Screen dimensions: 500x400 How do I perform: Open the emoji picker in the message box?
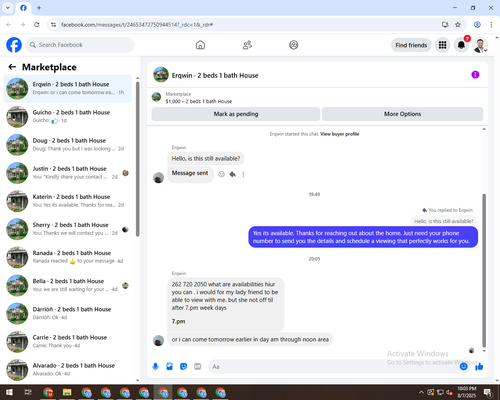click(x=463, y=367)
